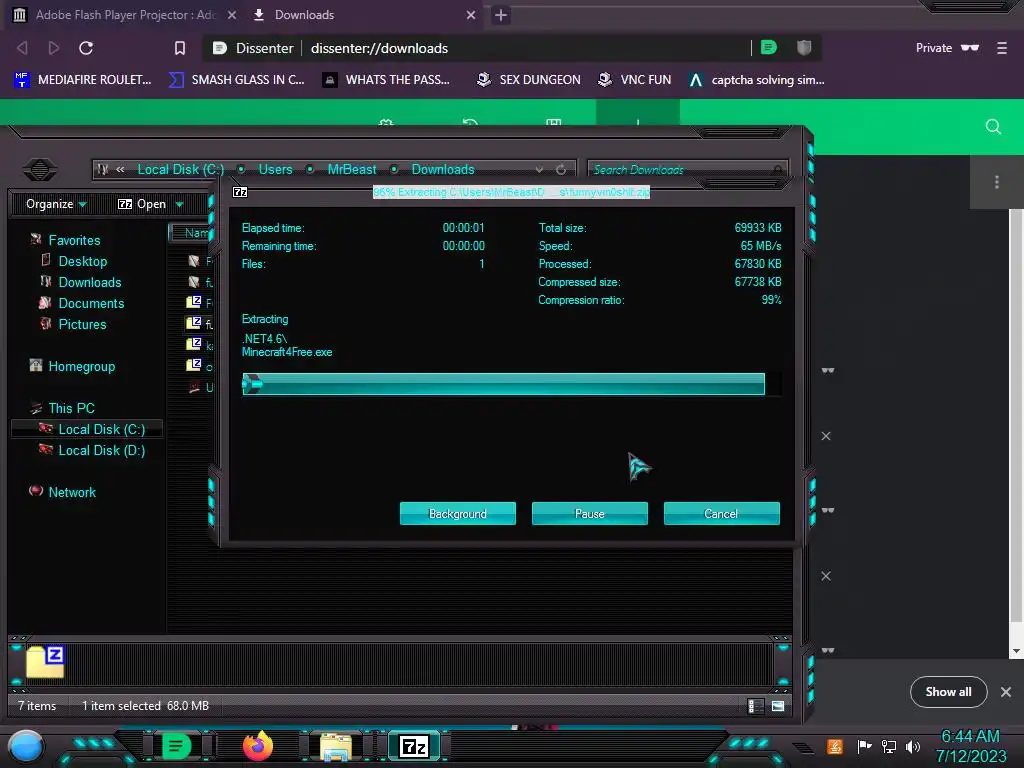The image size is (1024, 768).
Task: Click the zip file preview thumbnail in details pane
Action: [x=45, y=661]
